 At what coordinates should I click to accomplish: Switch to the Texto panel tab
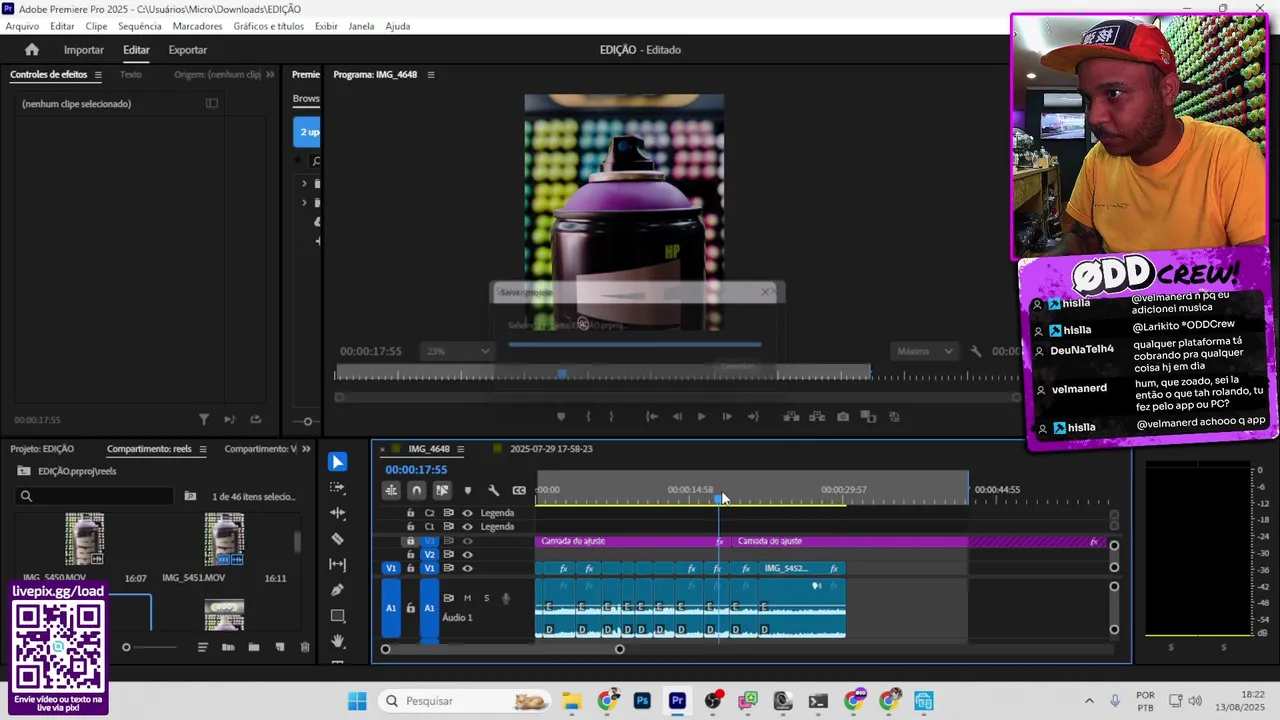point(131,75)
